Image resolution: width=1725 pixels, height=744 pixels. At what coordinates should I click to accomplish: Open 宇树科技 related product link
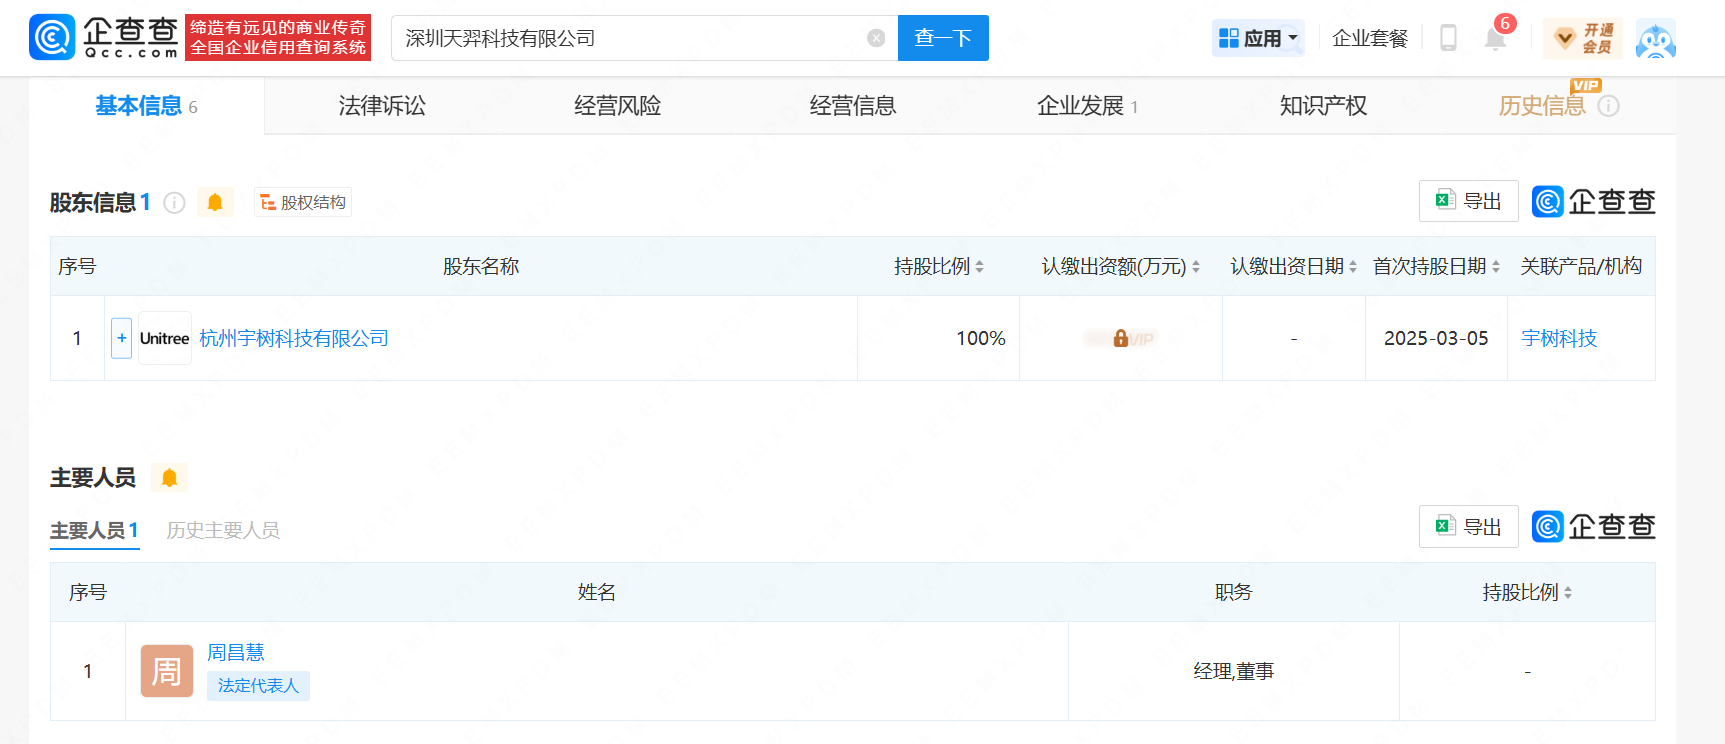click(1559, 339)
